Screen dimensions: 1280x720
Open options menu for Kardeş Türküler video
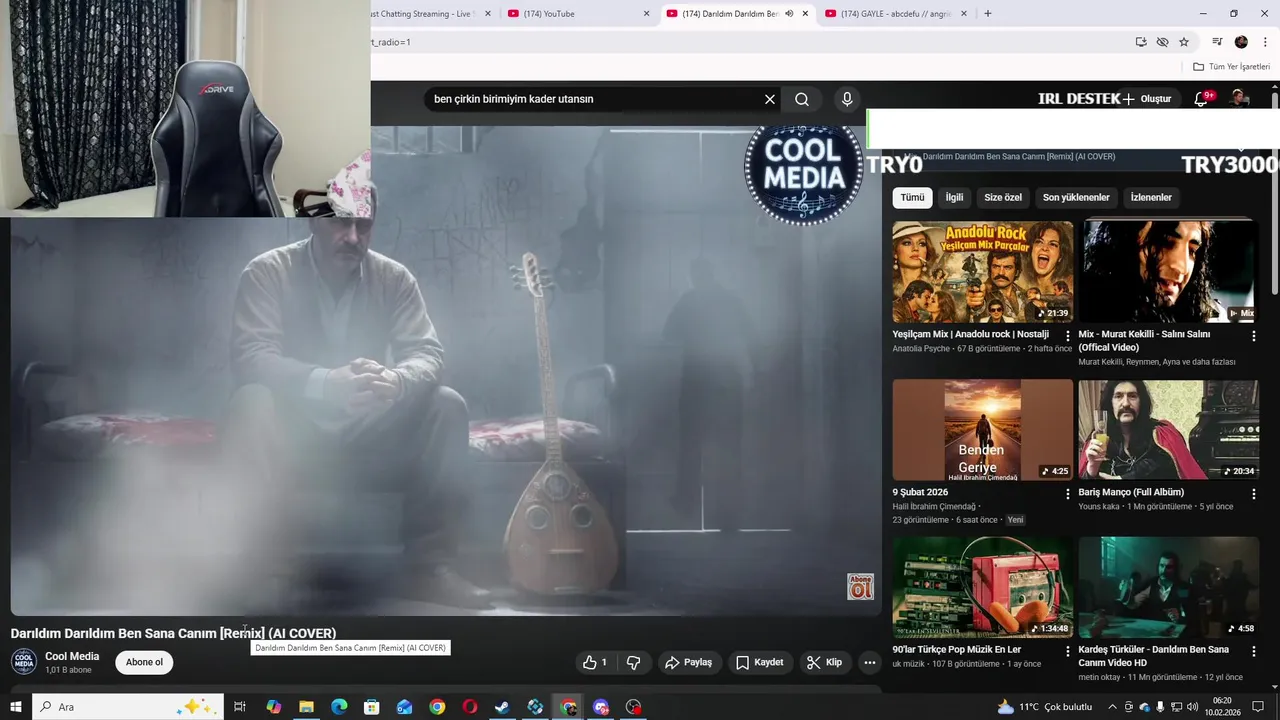tap(1253, 652)
